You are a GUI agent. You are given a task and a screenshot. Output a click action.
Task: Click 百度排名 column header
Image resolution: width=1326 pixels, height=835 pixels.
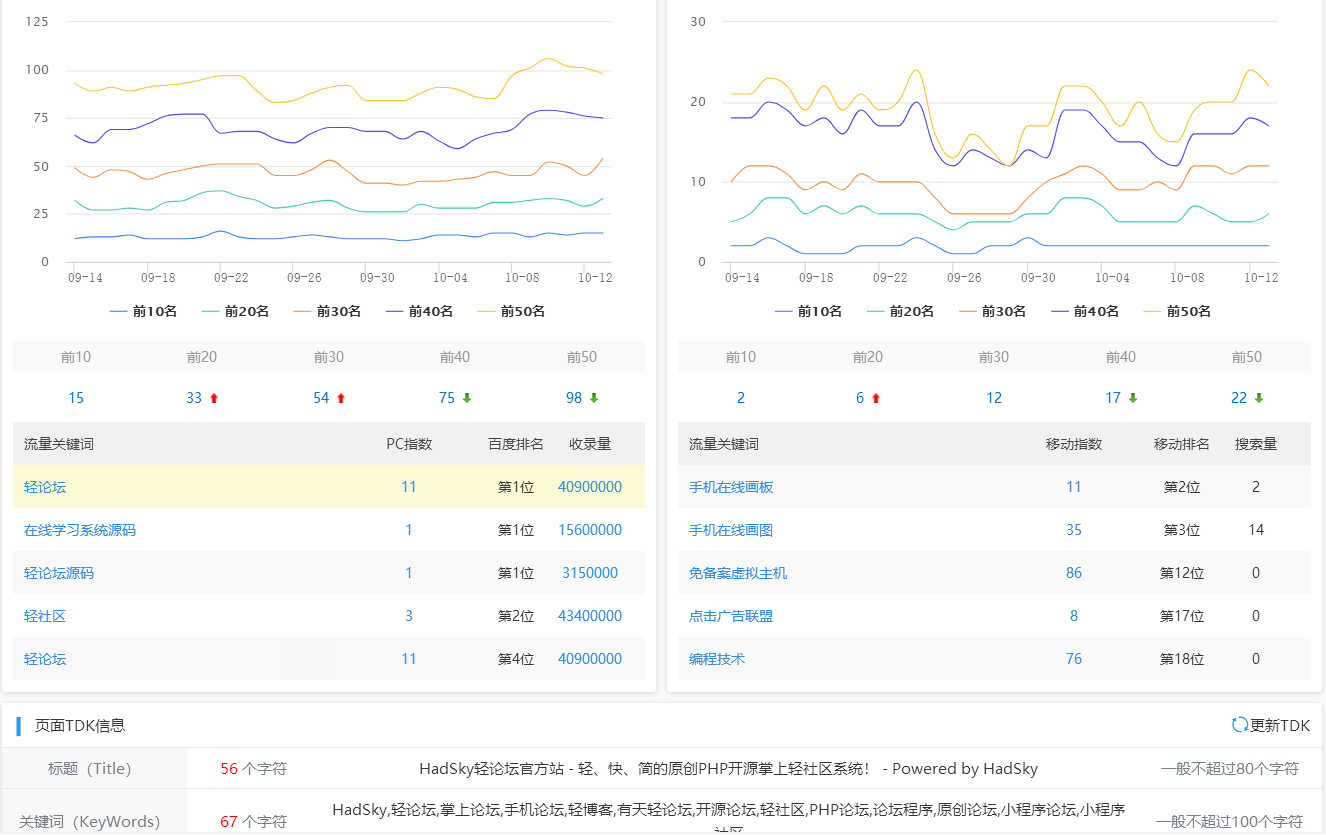click(516, 444)
